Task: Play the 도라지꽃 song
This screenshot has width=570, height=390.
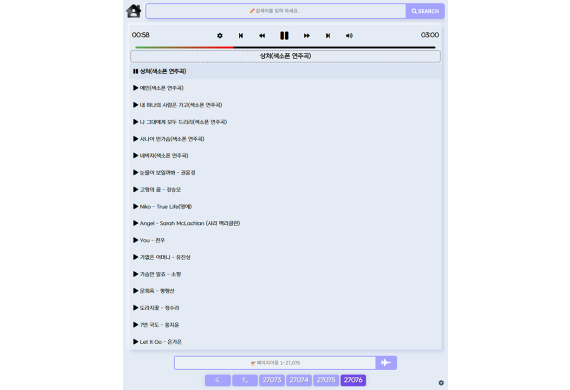Action: [285, 308]
